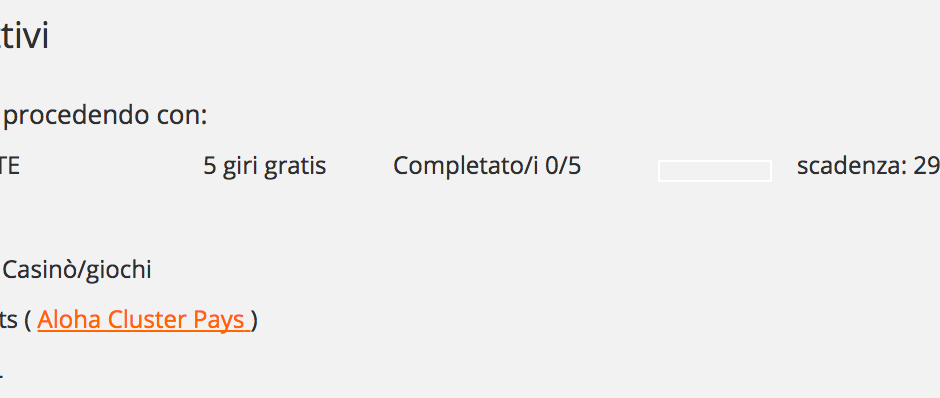Select the 'Completato/i 0/5' status text

point(487,166)
